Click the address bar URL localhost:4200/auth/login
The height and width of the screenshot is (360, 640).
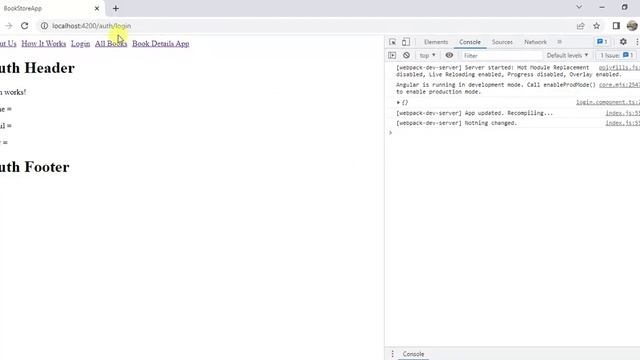91,26
